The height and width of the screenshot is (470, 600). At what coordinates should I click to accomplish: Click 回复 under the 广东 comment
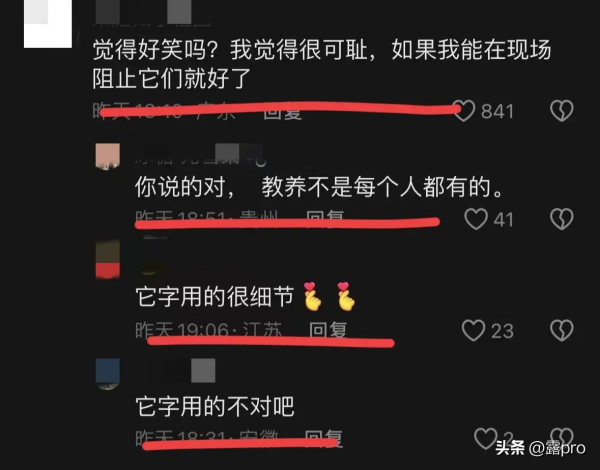282,111
